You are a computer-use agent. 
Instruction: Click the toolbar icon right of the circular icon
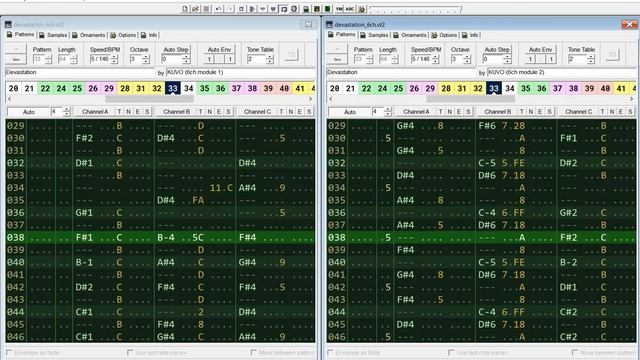pyautogui.click(x=306, y=9)
